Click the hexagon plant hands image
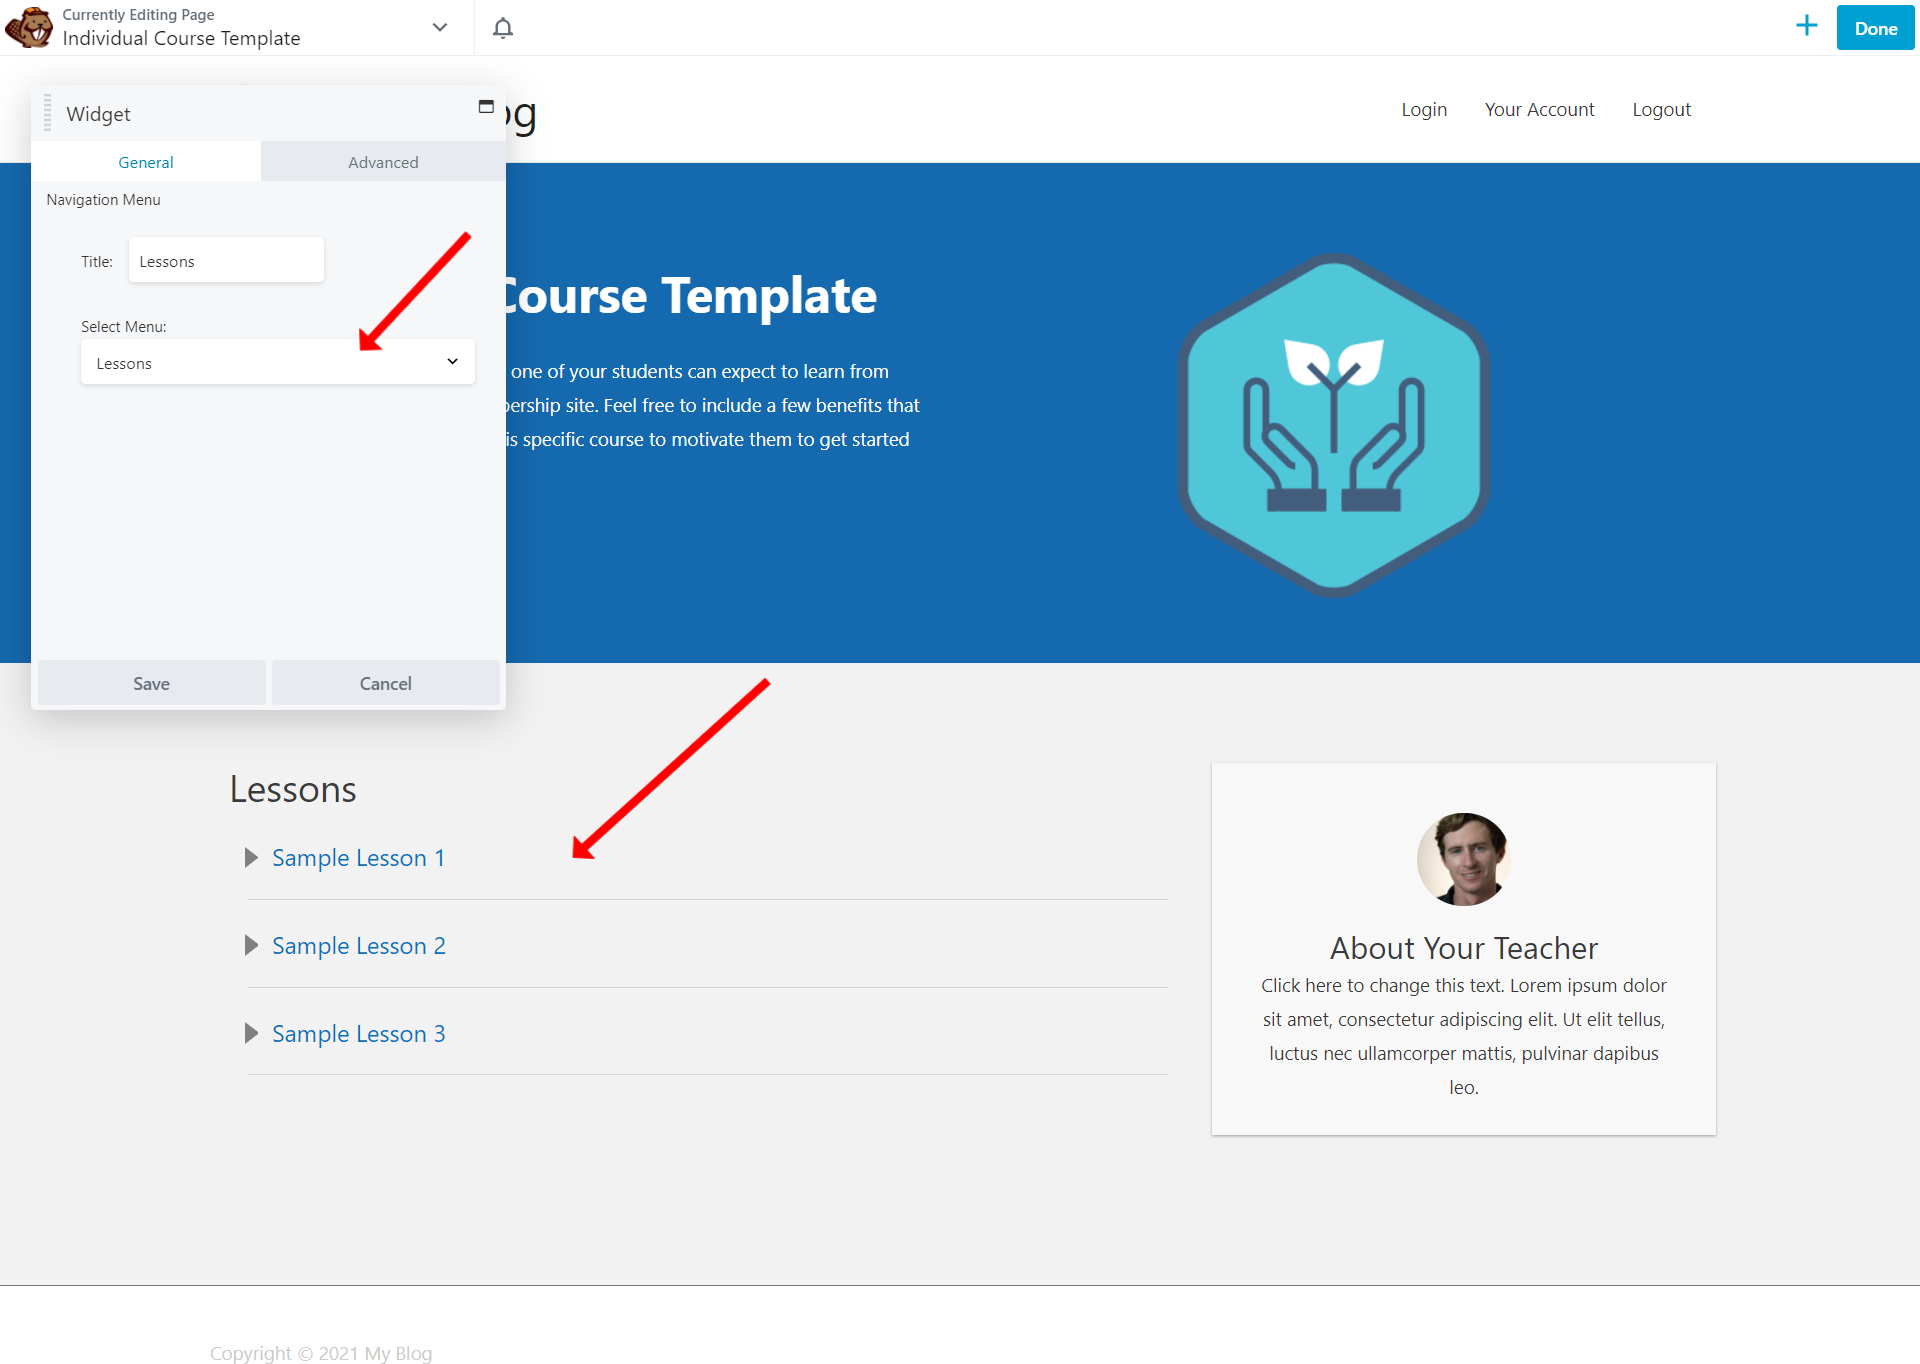The image size is (1920, 1364). pos(1334,425)
